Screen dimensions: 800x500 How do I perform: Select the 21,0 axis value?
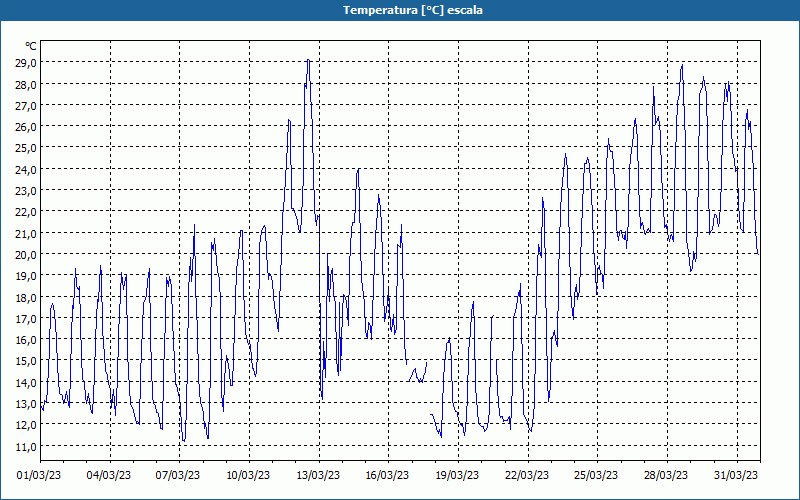tap(26, 233)
